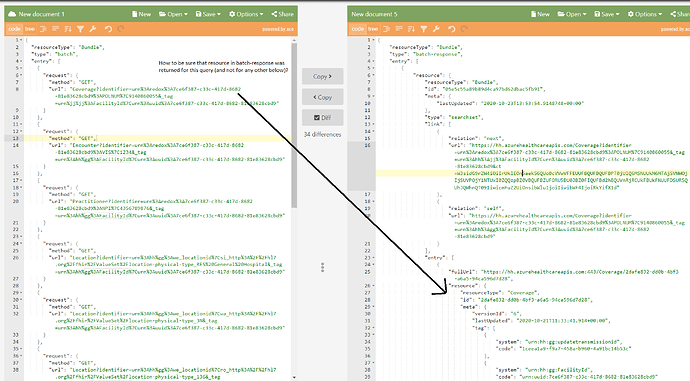Viewport: 690px width, 381px height.
Task: Click the '34 differences' label
Action: [323, 135]
